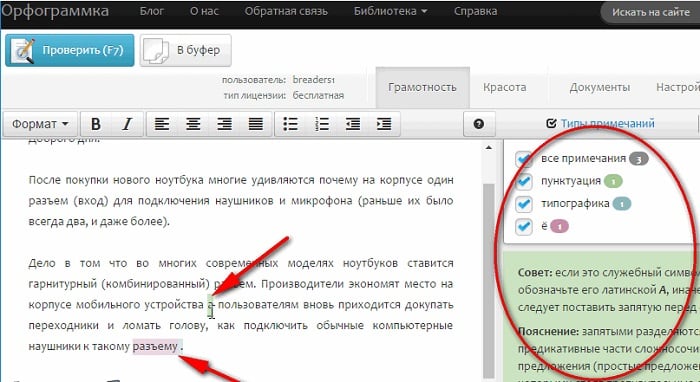Image resolution: width=700 pixels, height=382 pixels.
Task: Justify the text
Action: (255, 124)
